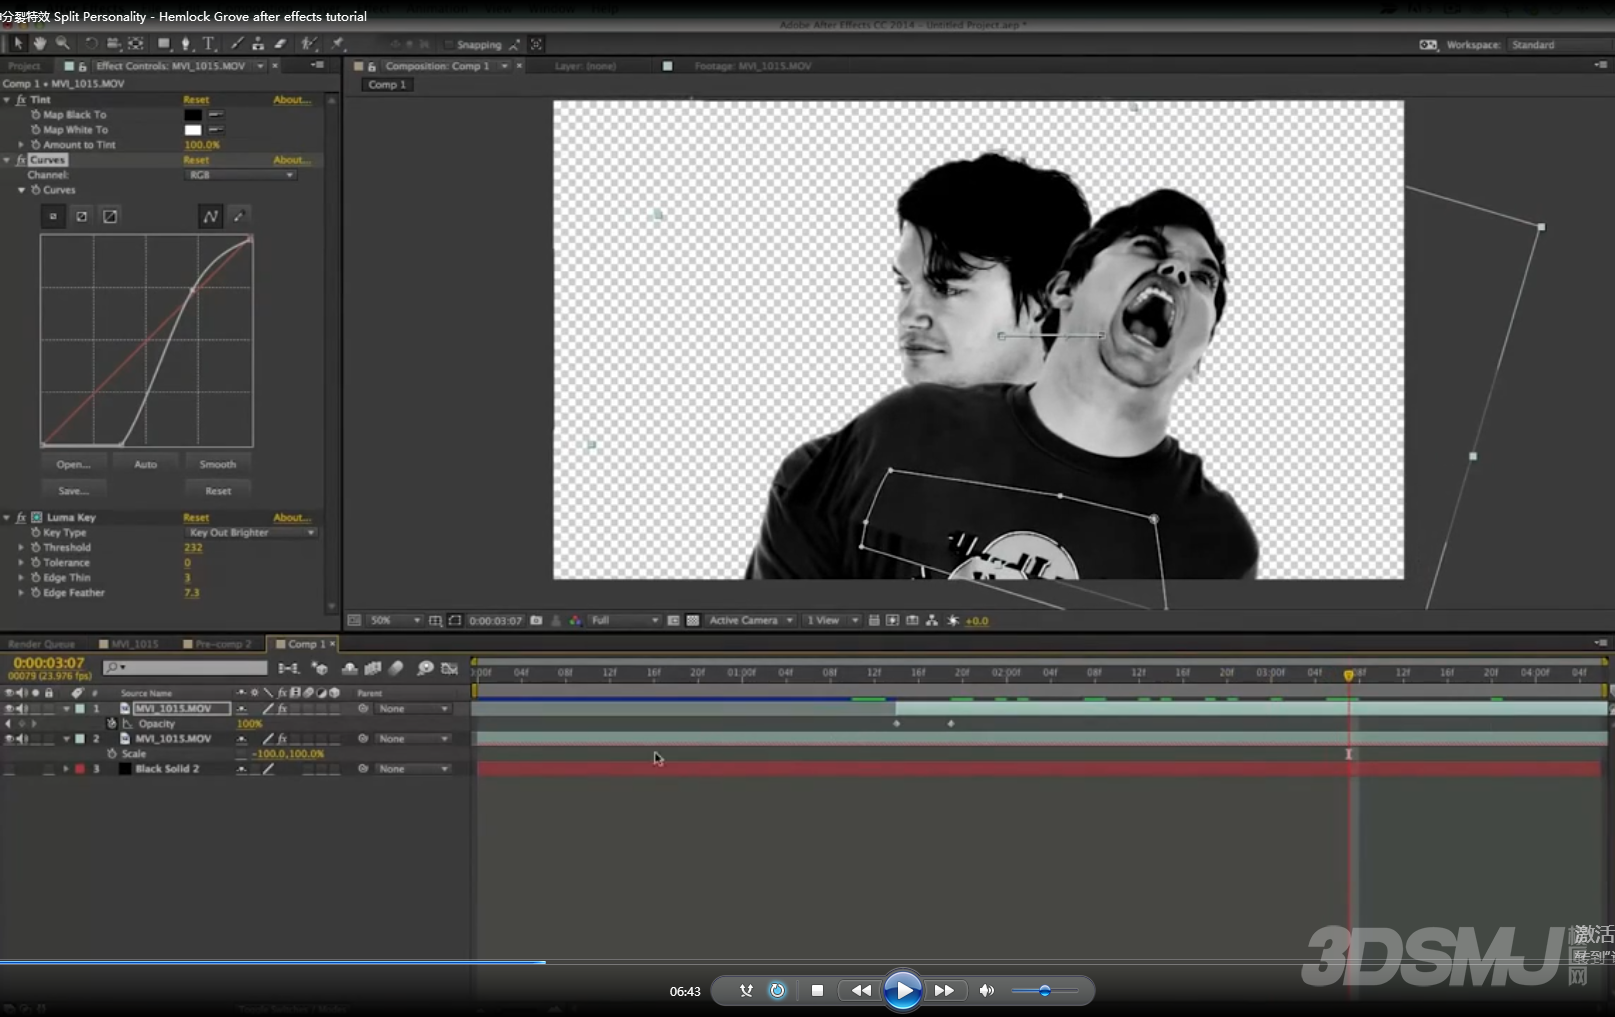This screenshot has width=1615, height=1017.
Task: Click Composition Mini-Flowchart icon in timeline
Action: 288,668
